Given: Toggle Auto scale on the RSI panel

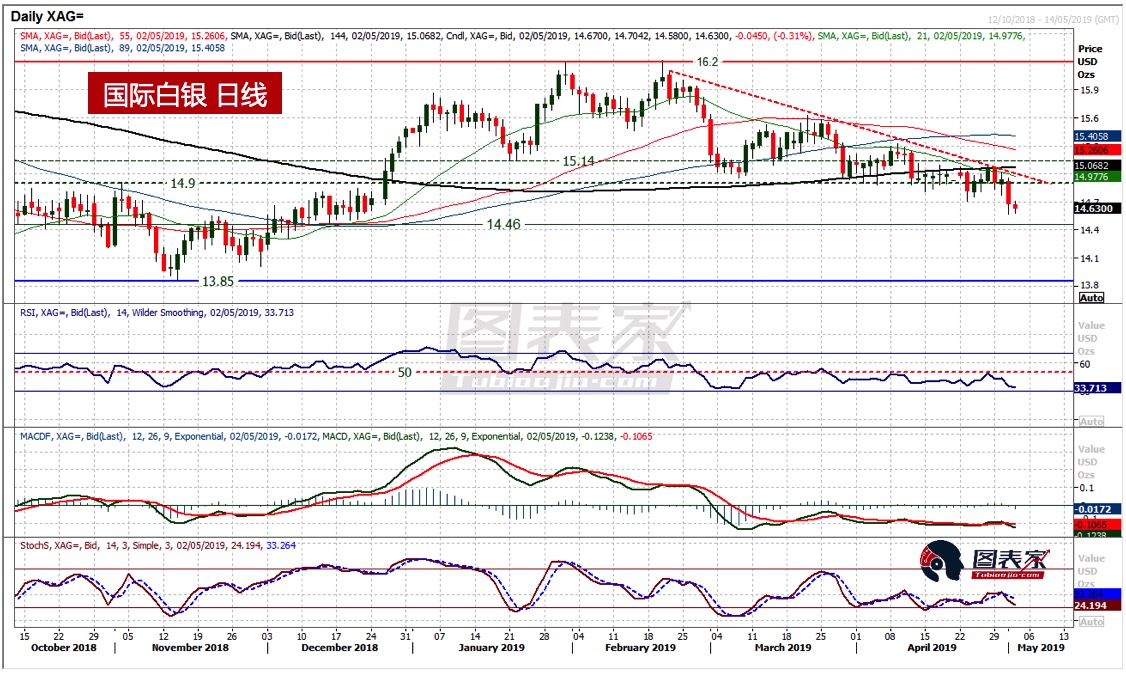Looking at the screenshot, I should [x=1091, y=420].
